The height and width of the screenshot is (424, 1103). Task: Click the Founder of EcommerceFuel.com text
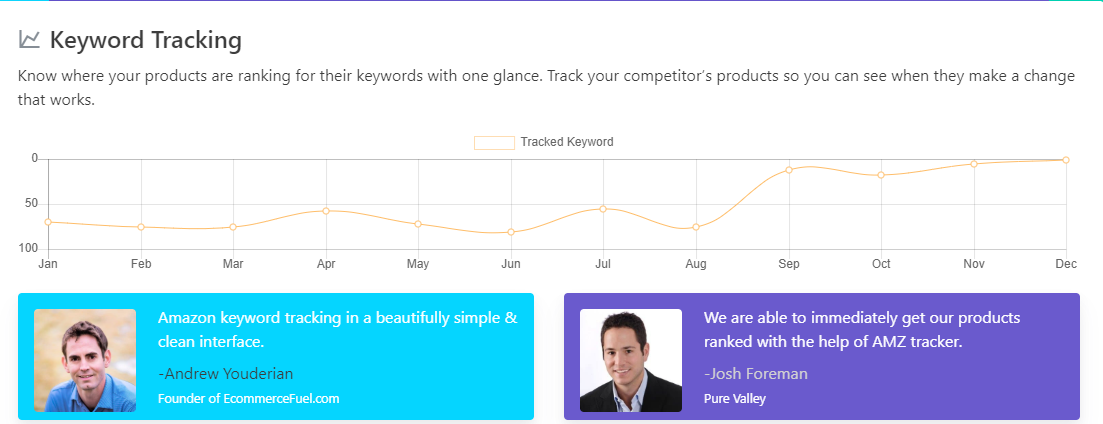tap(249, 398)
